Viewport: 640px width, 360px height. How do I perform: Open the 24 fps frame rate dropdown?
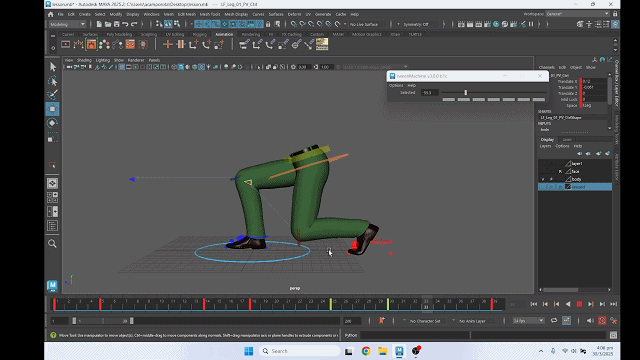pyautogui.click(x=528, y=321)
